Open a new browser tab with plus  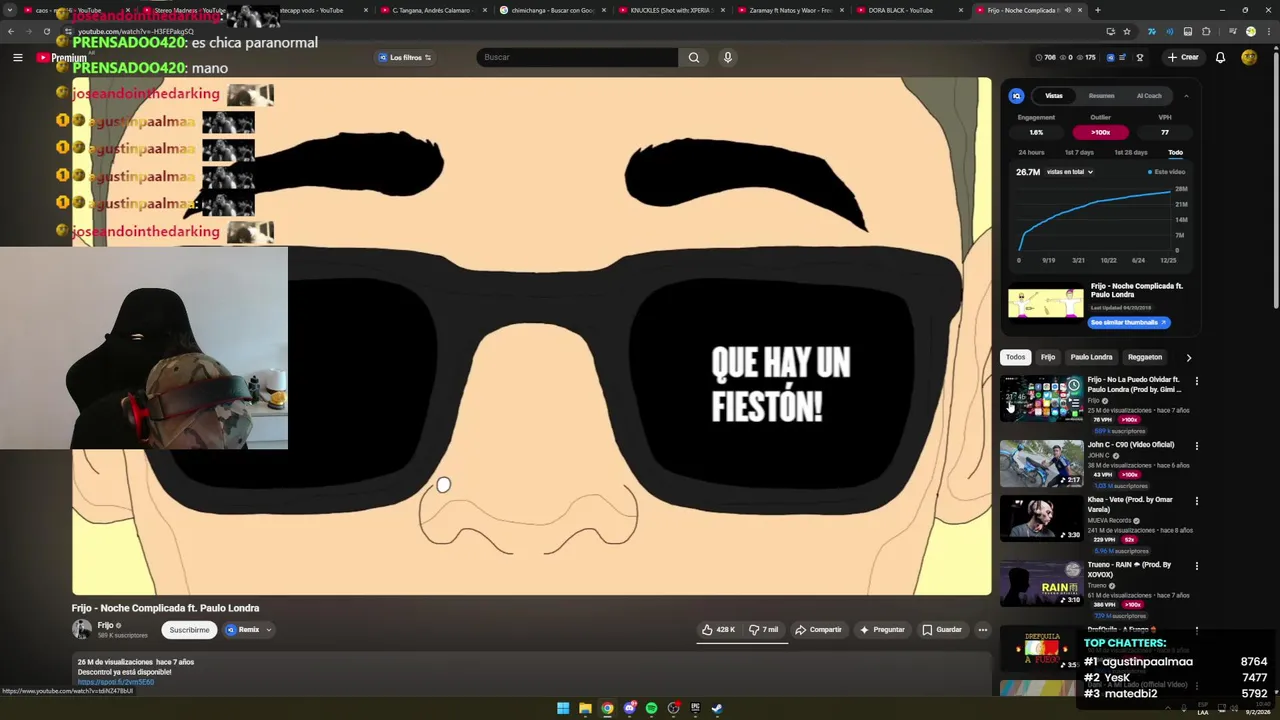1098,10
